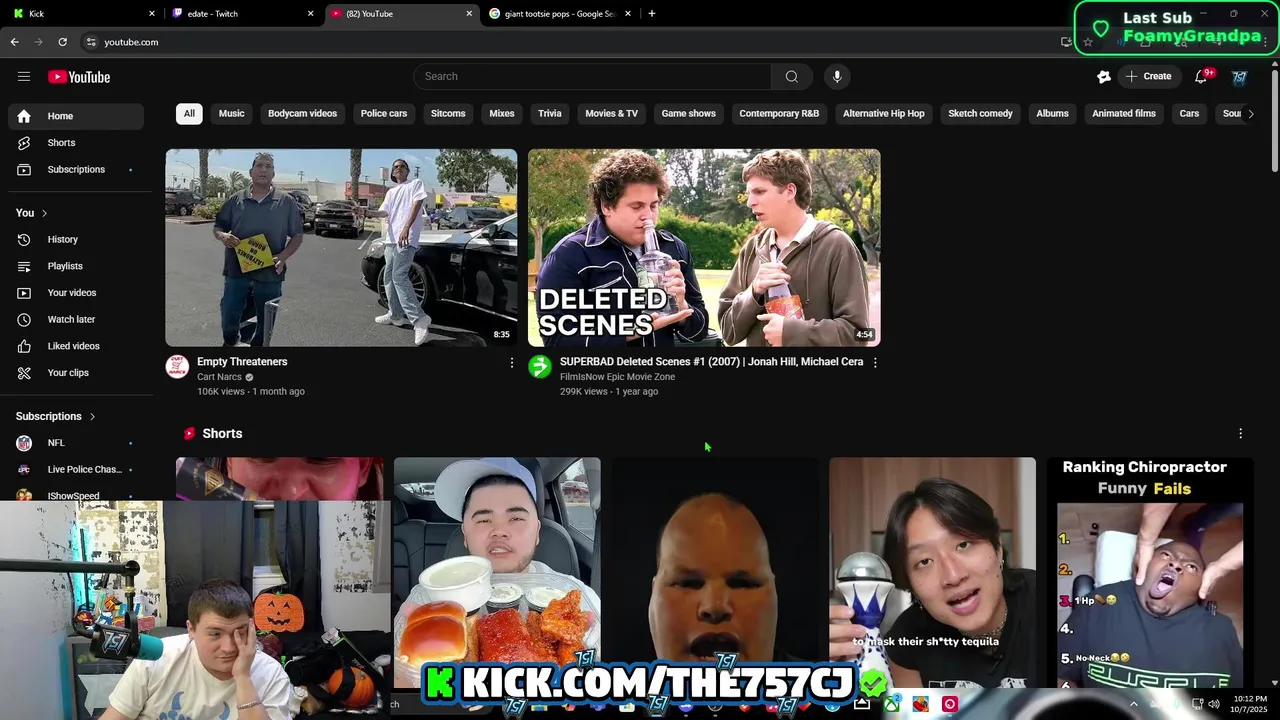
Task: Open options for SUPERBAD Deleted Scenes video
Action: (x=875, y=363)
